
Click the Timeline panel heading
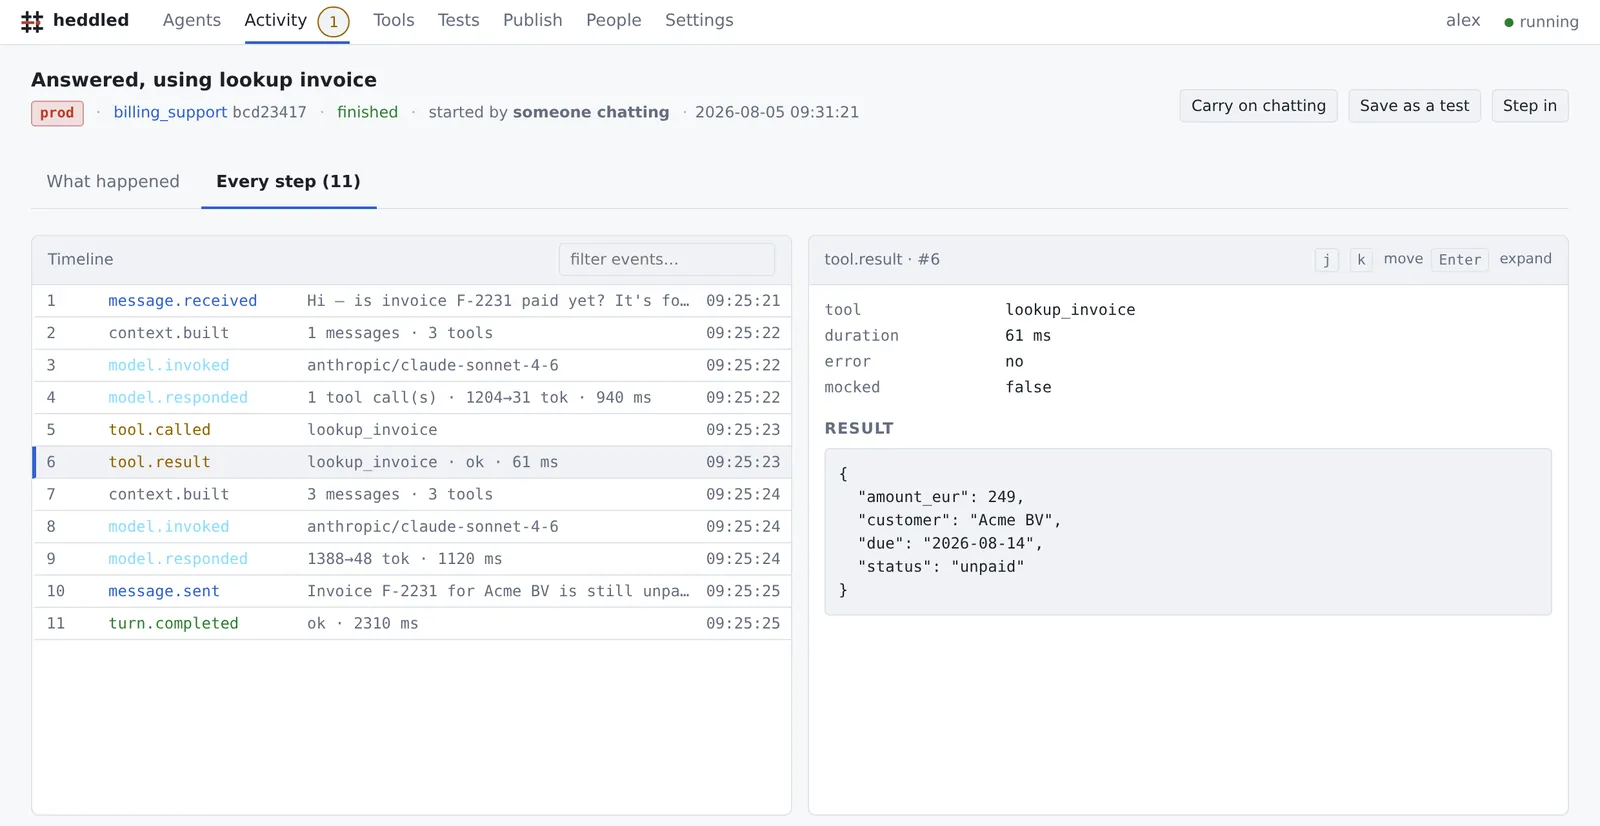(x=80, y=259)
